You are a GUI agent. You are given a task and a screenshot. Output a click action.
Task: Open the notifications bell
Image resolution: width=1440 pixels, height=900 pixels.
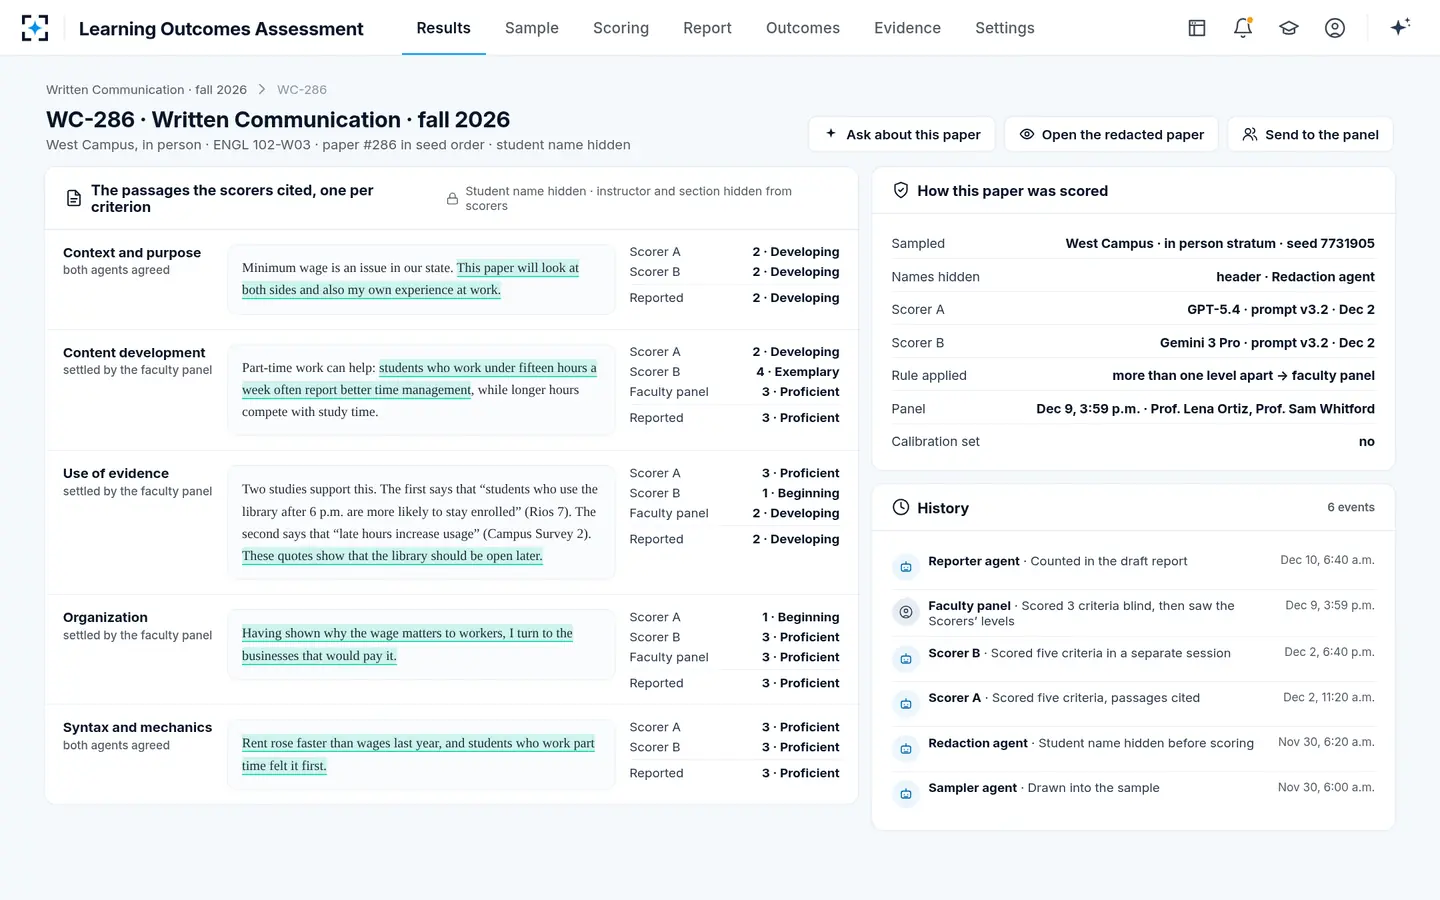(x=1243, y=28)
